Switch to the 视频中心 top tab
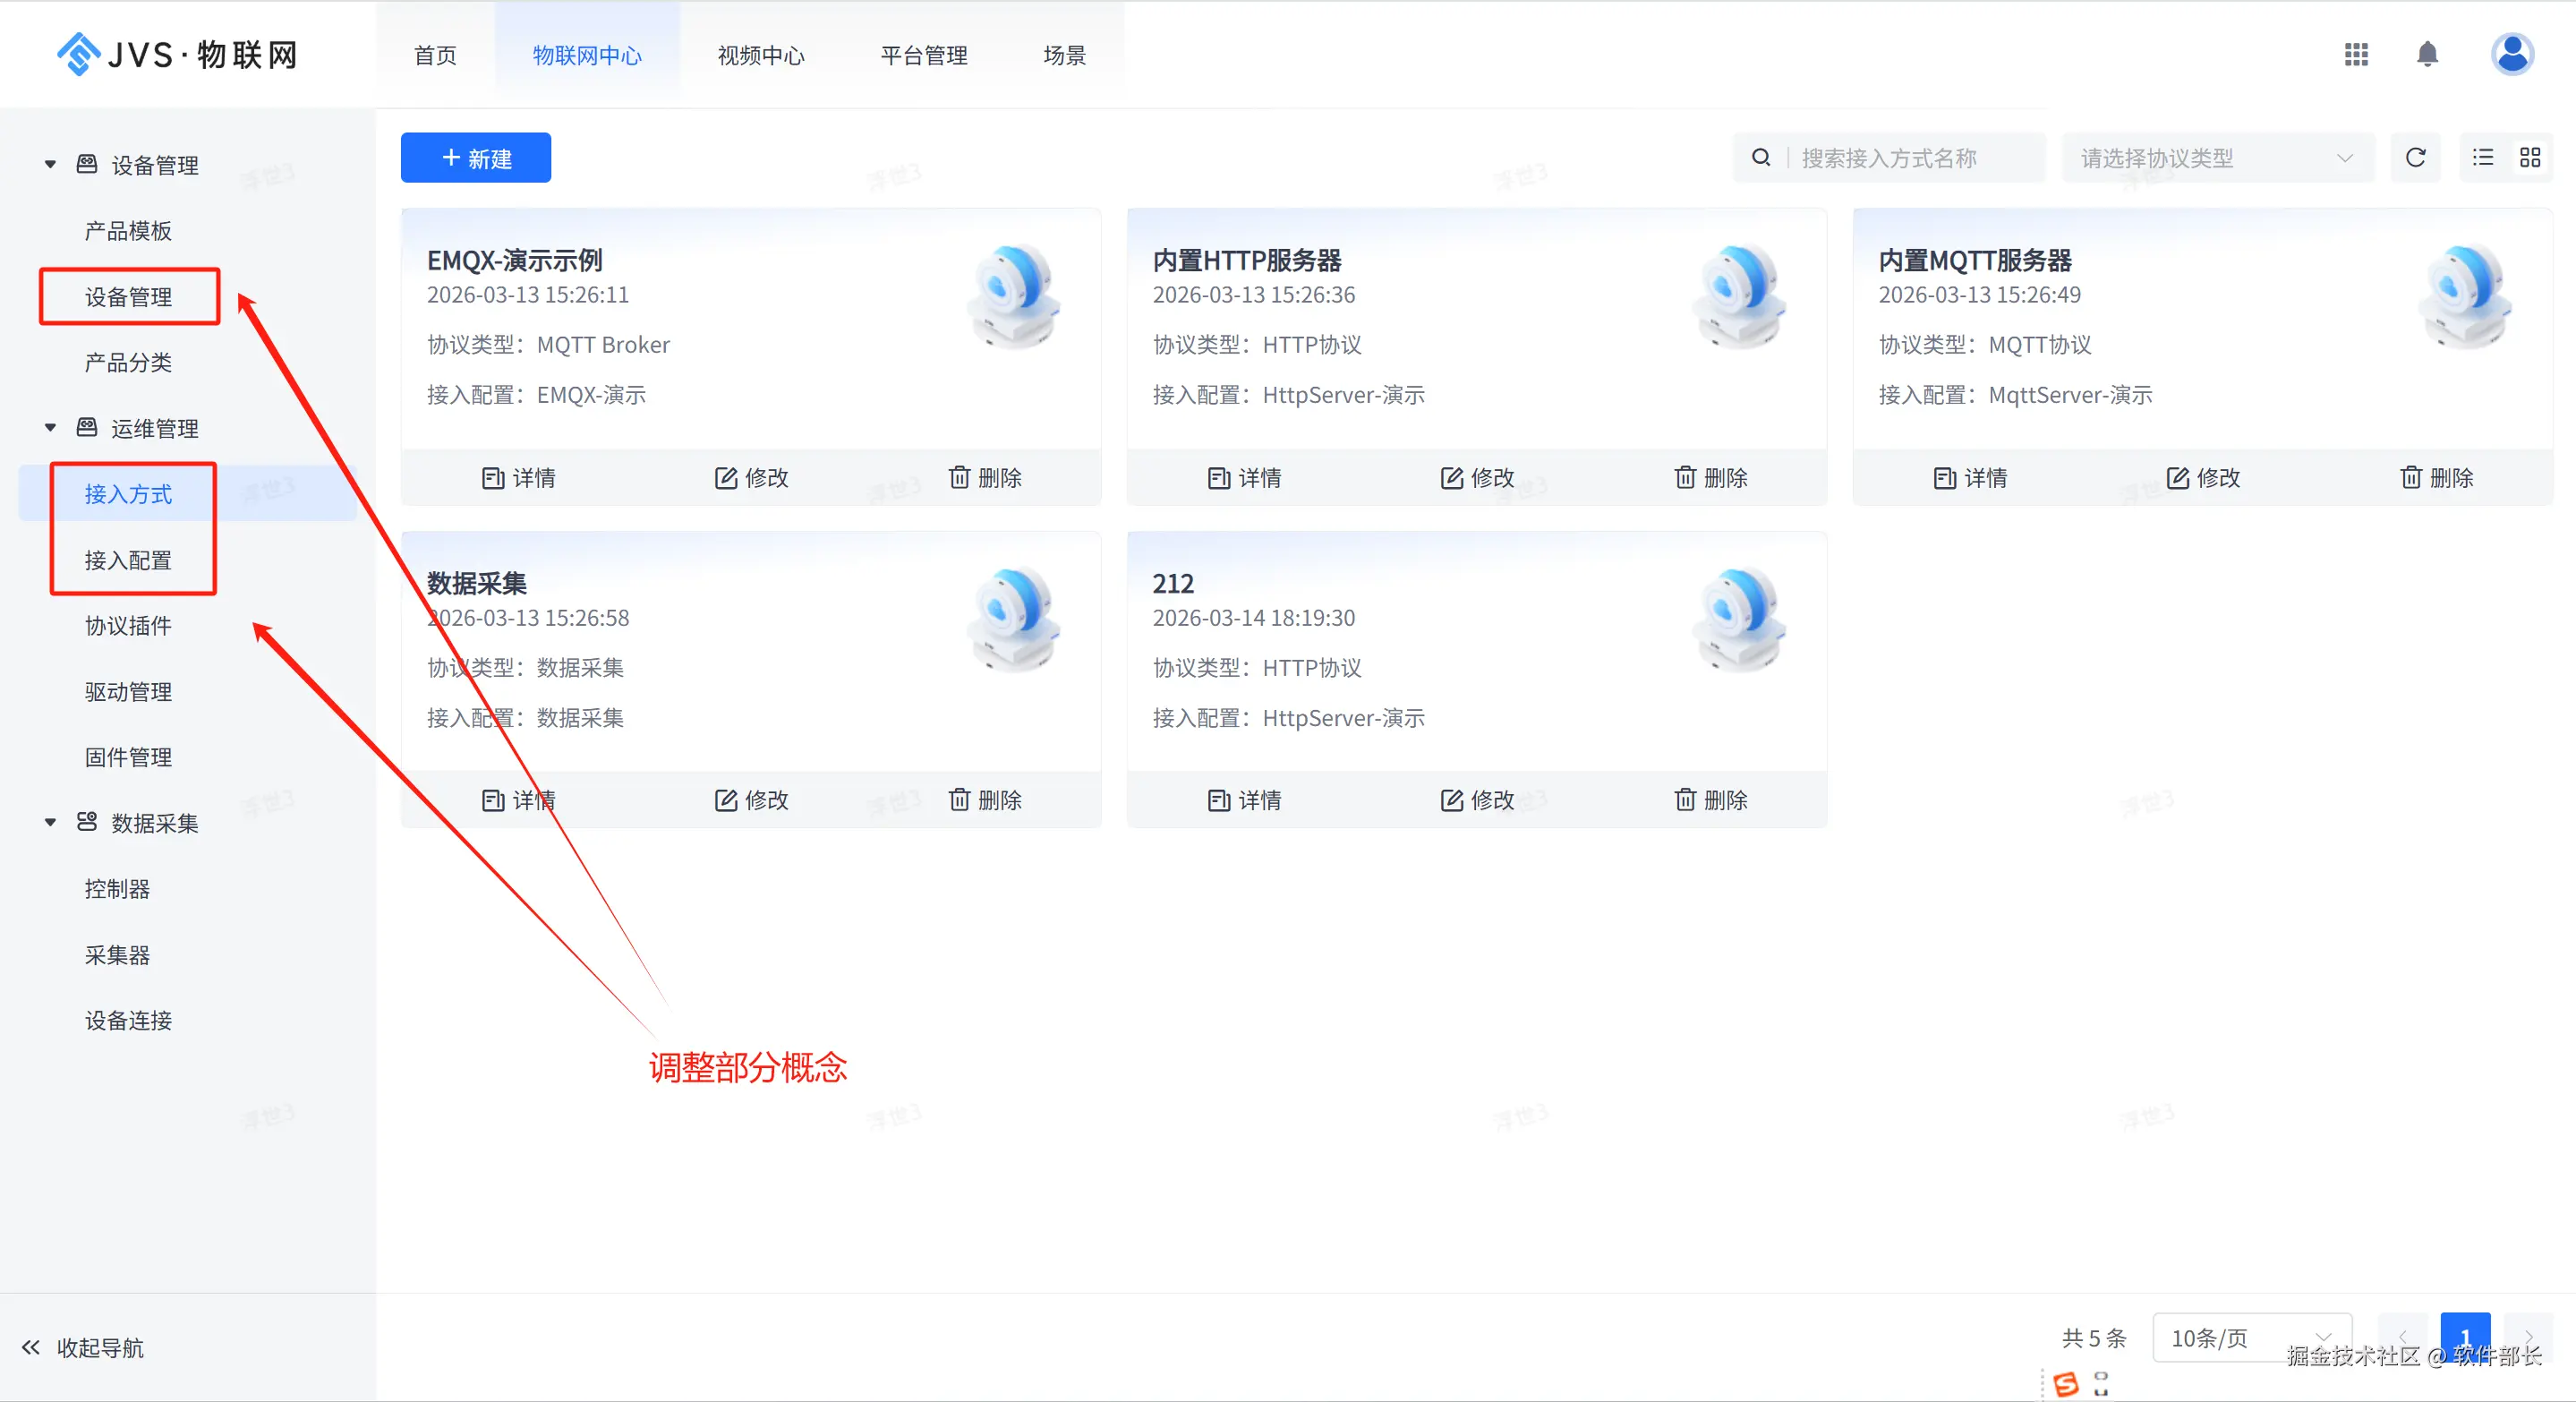Image resolution: width=2576 pixels, height=1402 pixels. 761,56
